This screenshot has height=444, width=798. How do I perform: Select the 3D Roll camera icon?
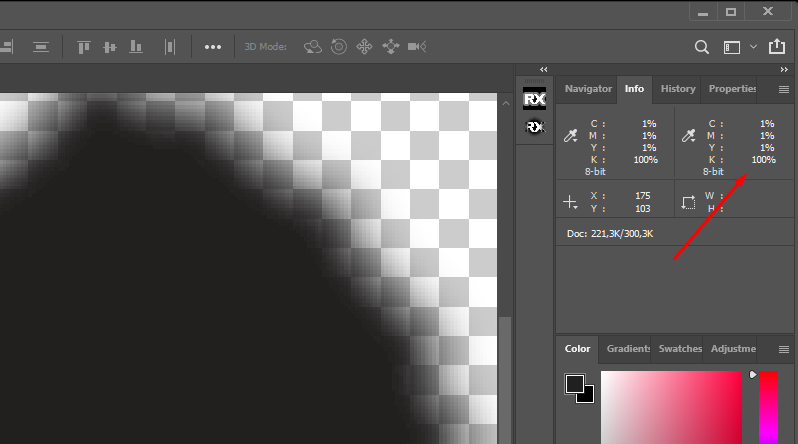(x=338, y=47)
